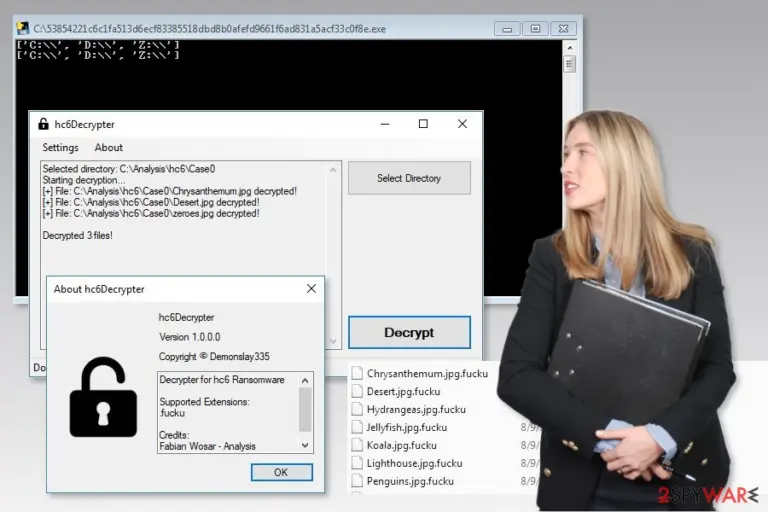This screenshot has height=512, width=768.
Task: Click the Lighthouse.jpg.fucku file icon
Action: pos(357,463)
